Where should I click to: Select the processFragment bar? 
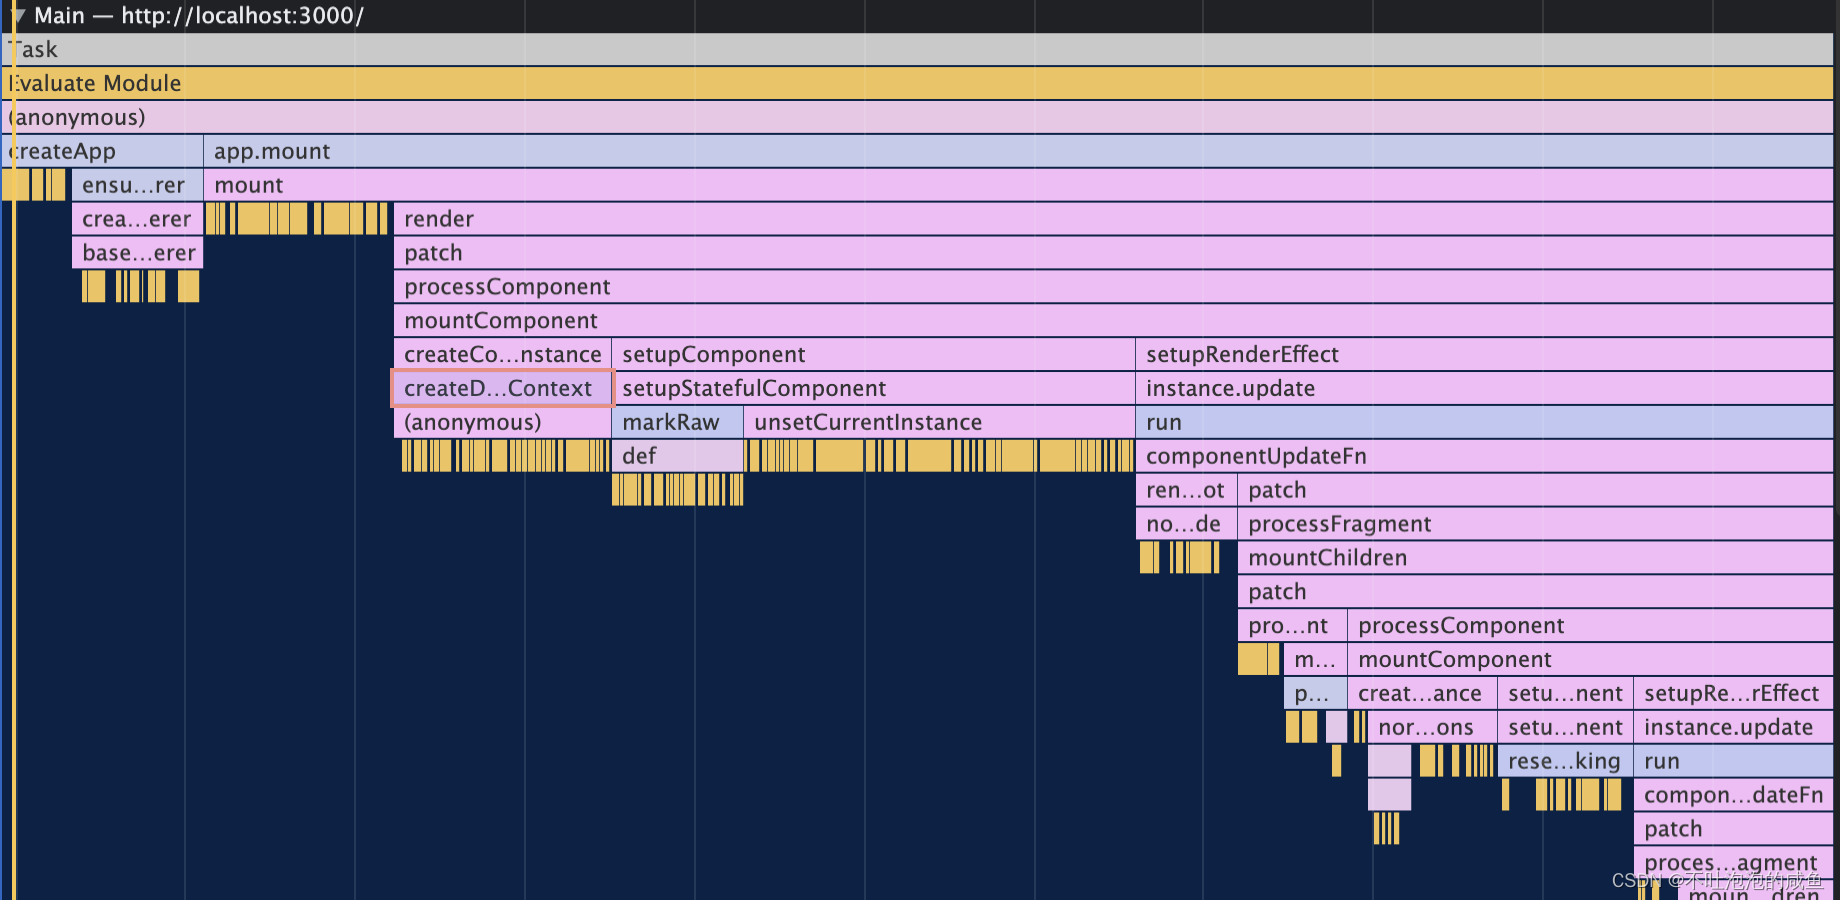[1536, 525]
